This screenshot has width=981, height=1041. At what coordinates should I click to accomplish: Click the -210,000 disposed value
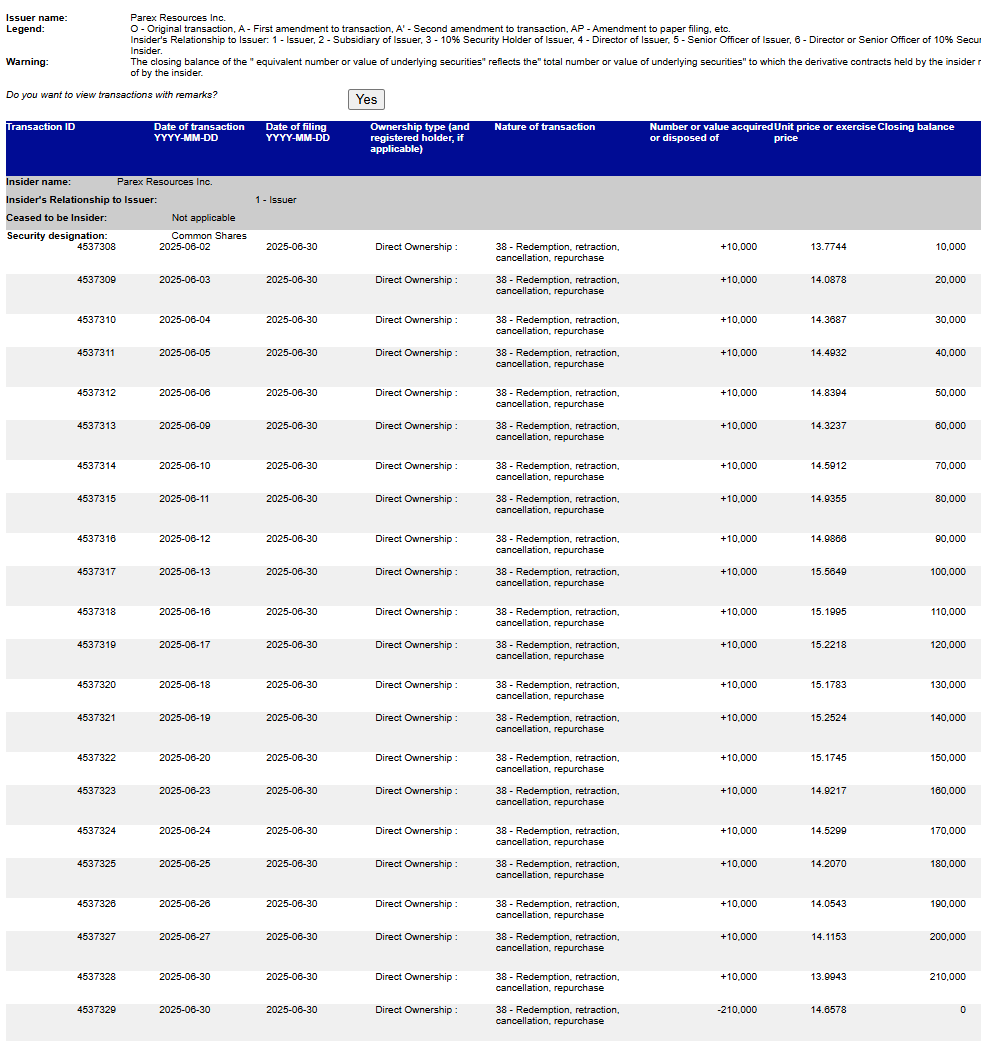737,1010
